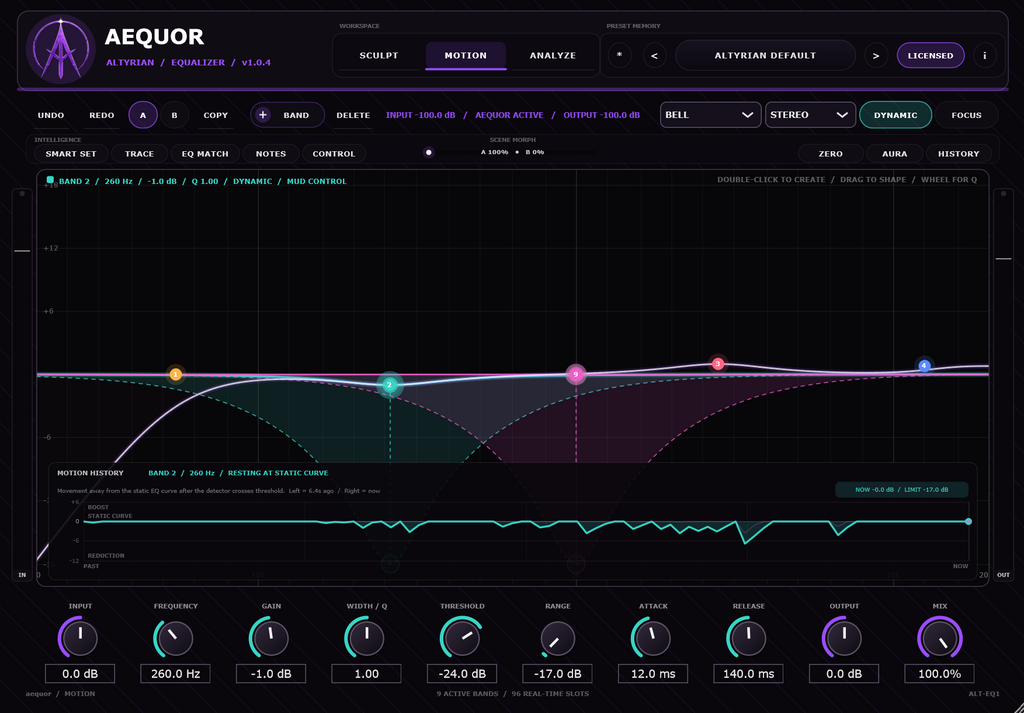Open the Notes panel
1024x713 pixels.
coord(271,153)
